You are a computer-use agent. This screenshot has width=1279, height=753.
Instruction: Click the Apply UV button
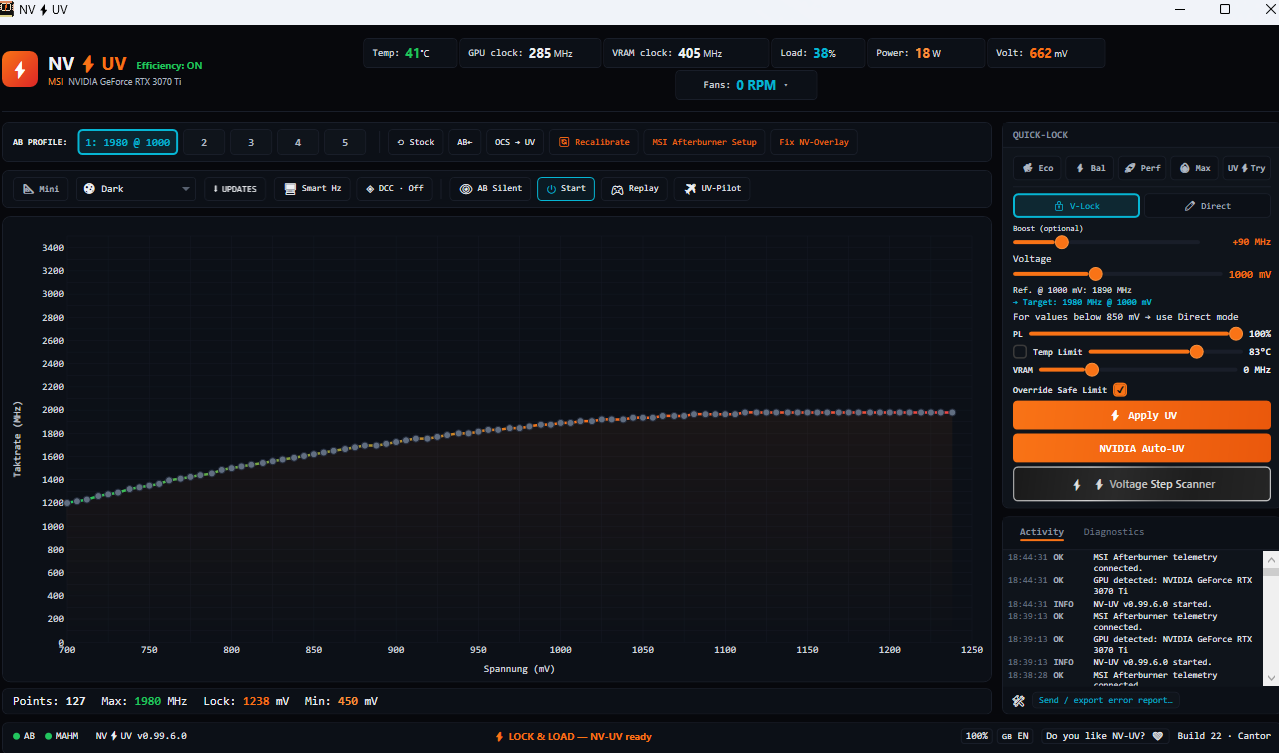click(1142, 415)
